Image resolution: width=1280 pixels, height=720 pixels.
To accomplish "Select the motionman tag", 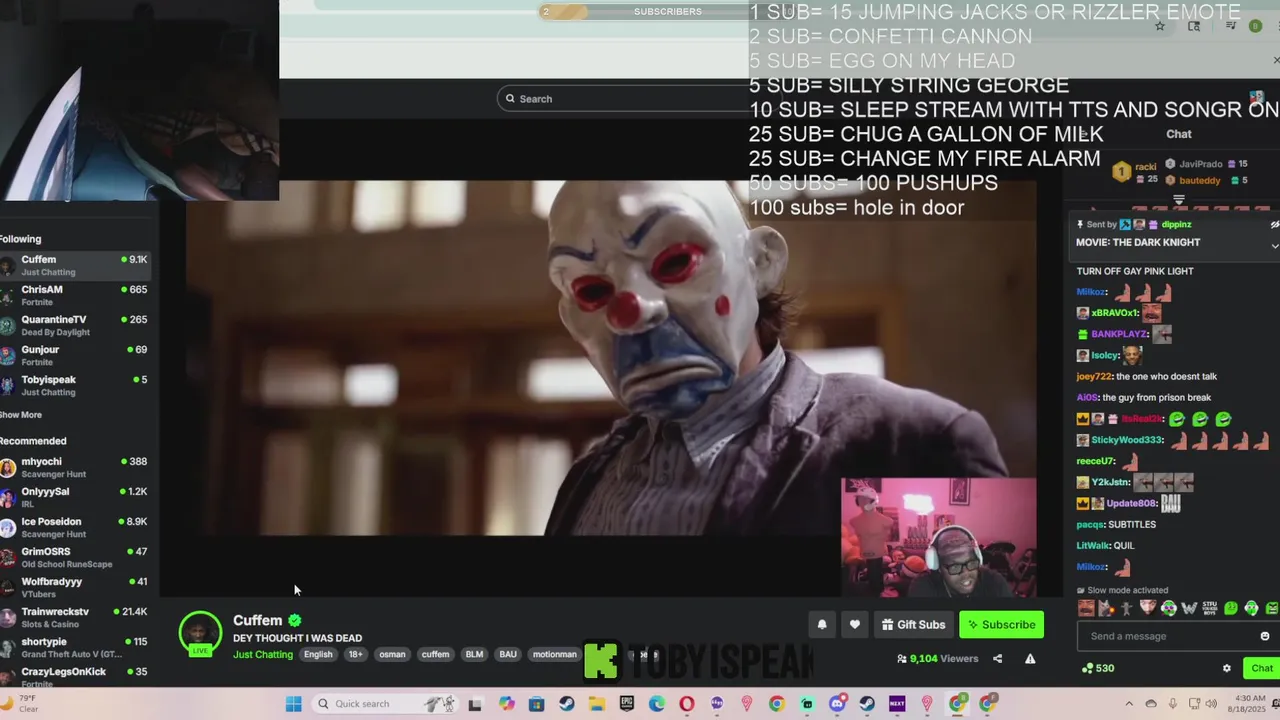I will click(554, 655).
